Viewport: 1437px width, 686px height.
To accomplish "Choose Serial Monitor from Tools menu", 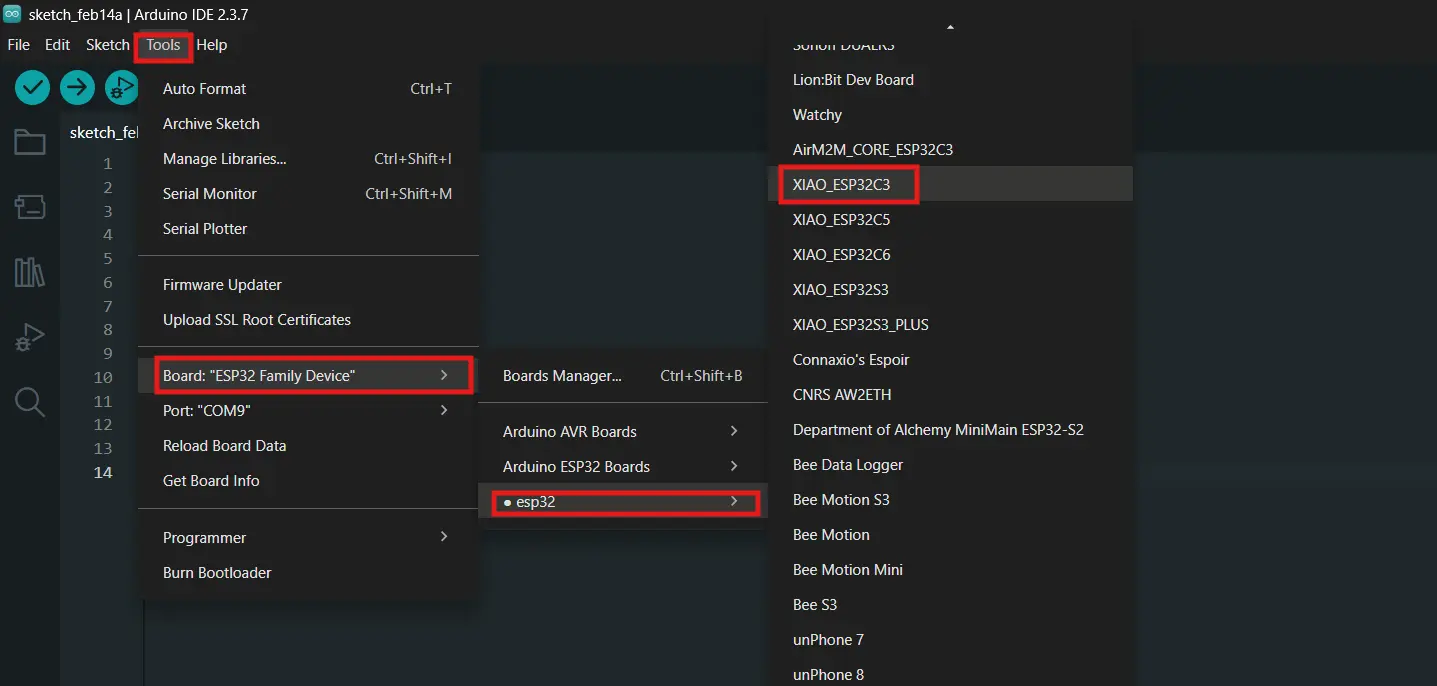I will pos(210,194).
